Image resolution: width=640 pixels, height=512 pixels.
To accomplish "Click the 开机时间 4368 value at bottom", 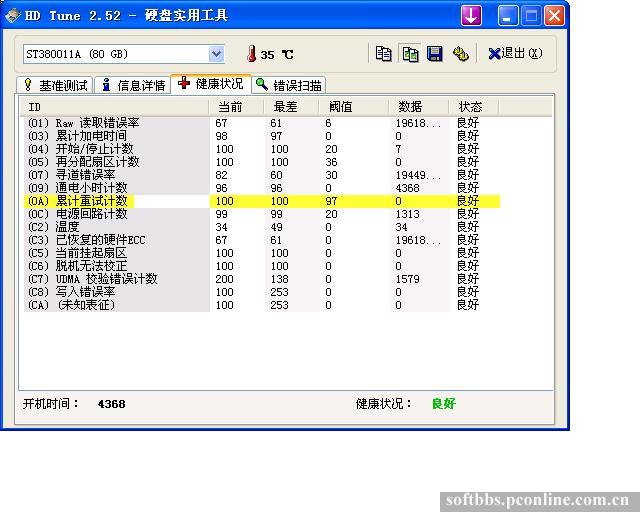I will tap(111, 404).
